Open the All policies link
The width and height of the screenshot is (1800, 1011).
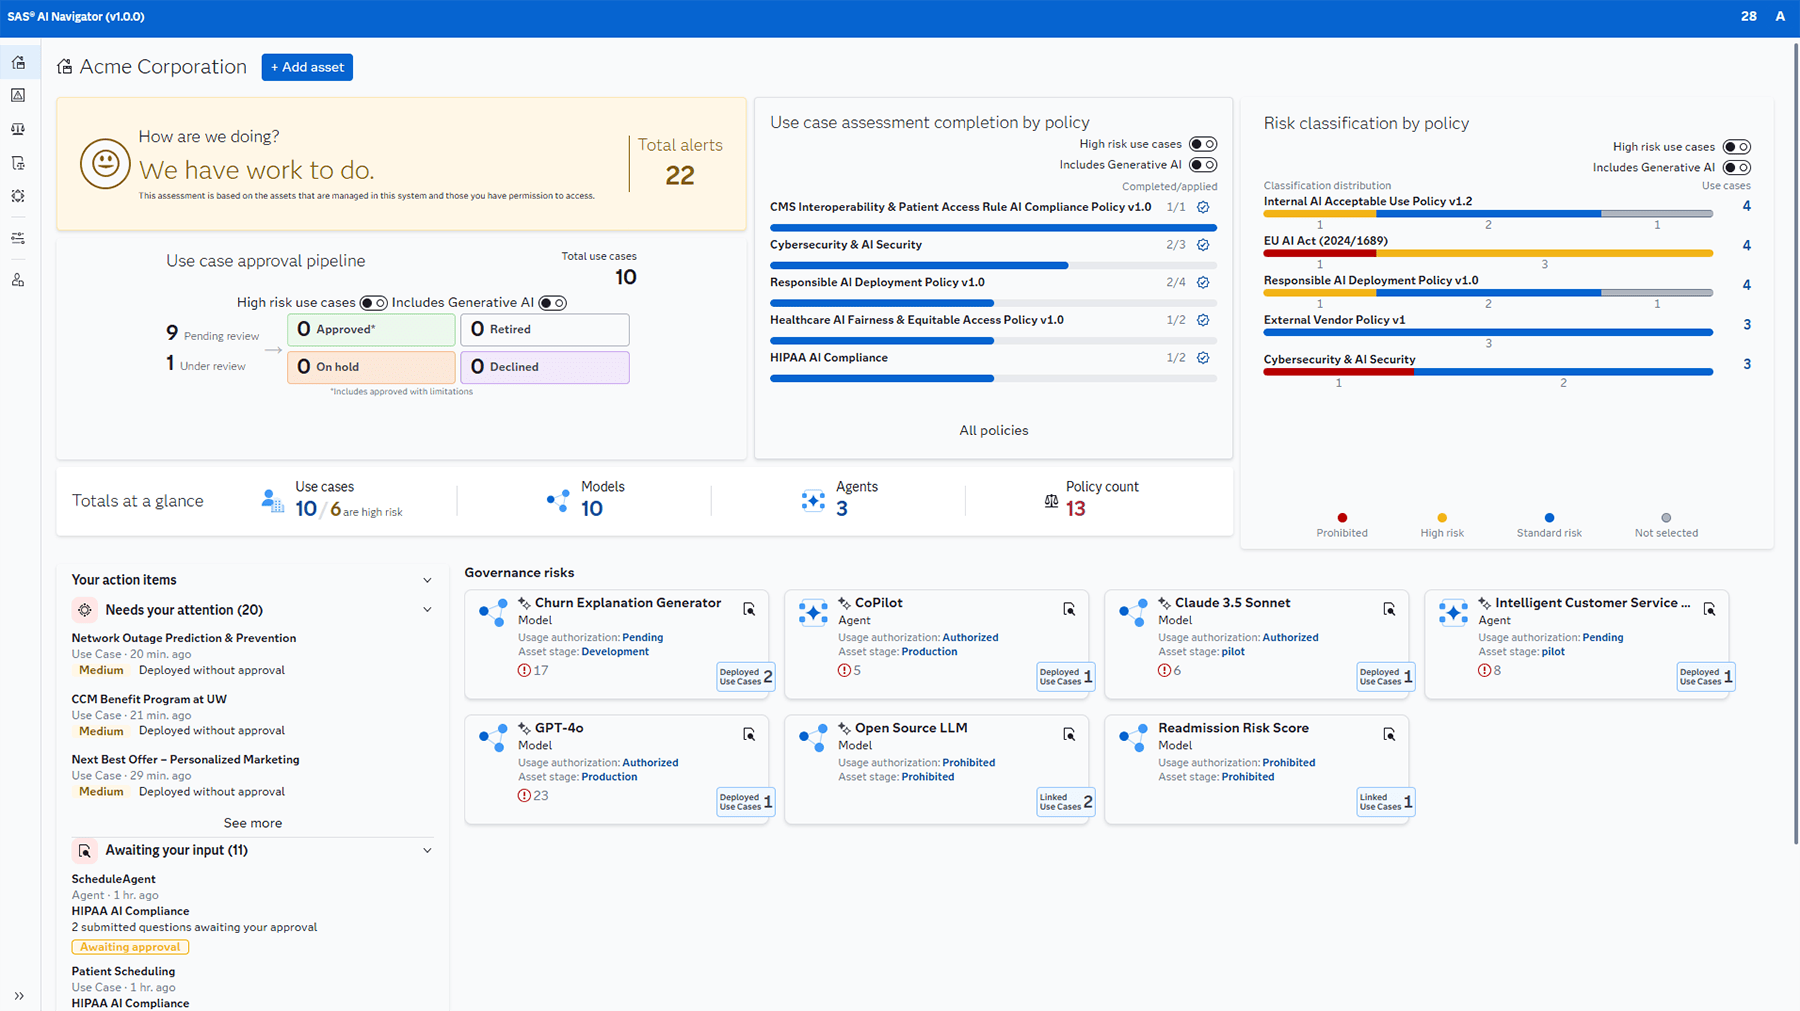coord(993,430)
